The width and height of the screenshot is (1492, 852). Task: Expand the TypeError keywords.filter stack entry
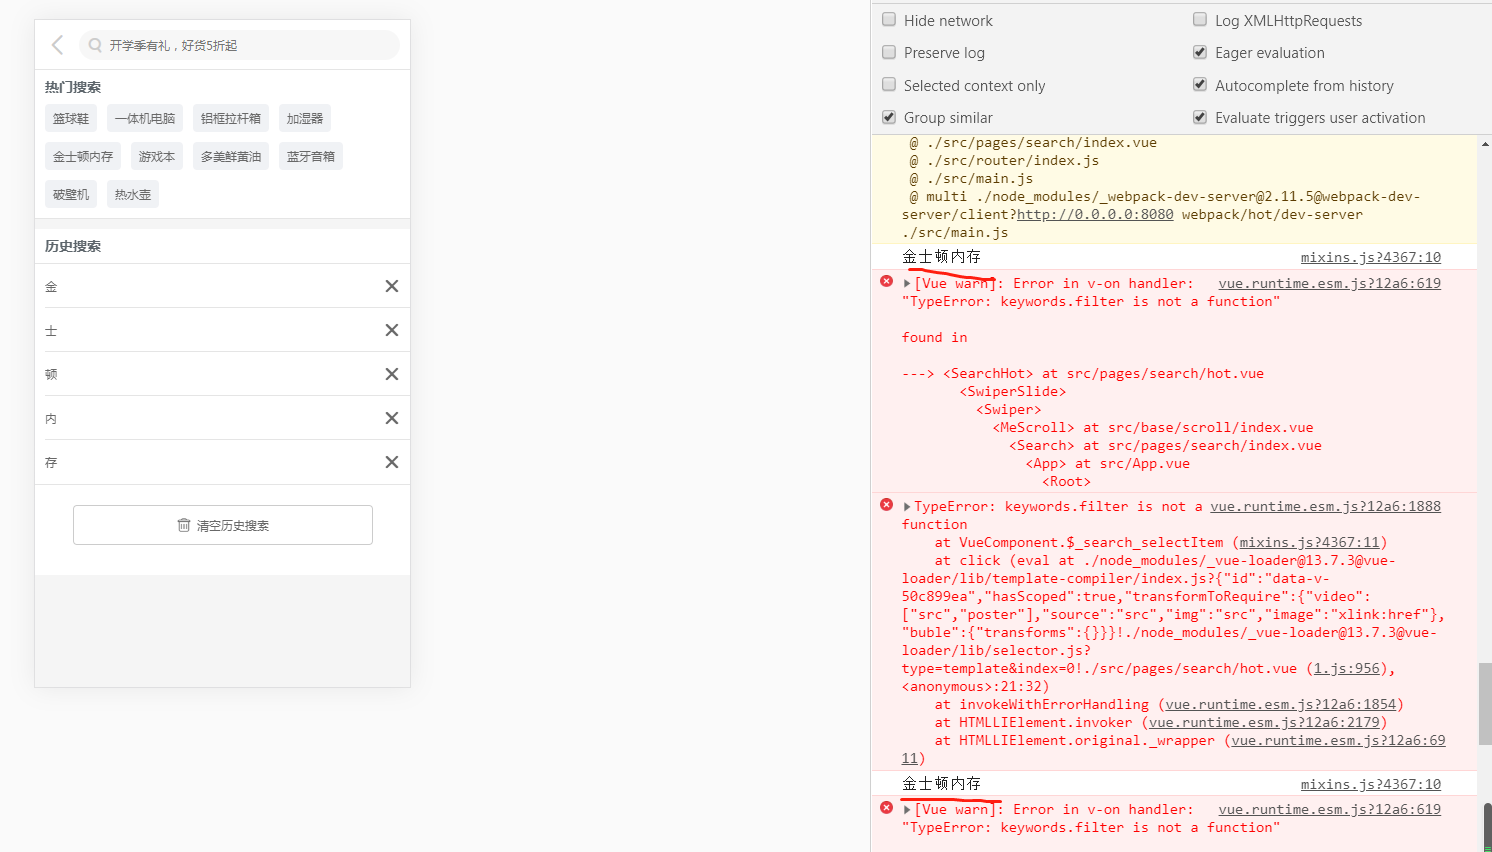(x=907, y=507)
